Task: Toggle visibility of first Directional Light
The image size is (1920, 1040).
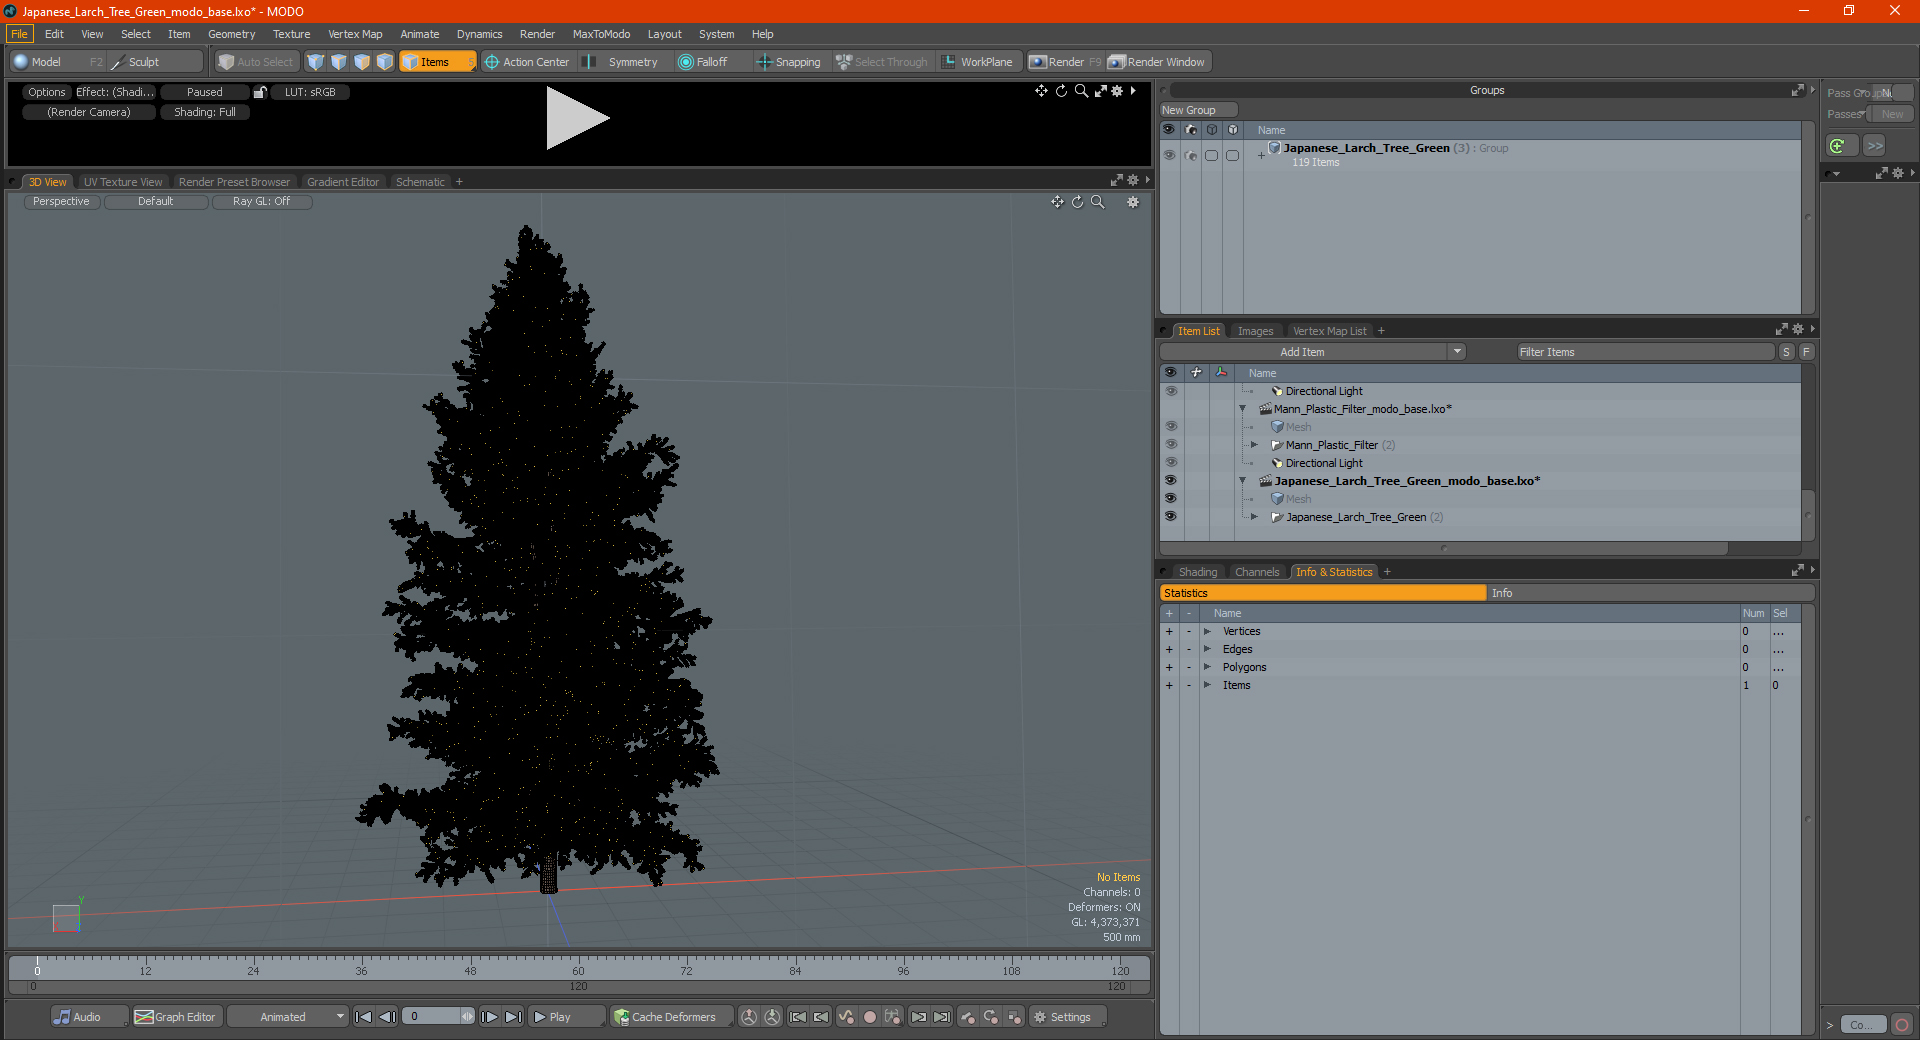Action: click(1170, 391)
